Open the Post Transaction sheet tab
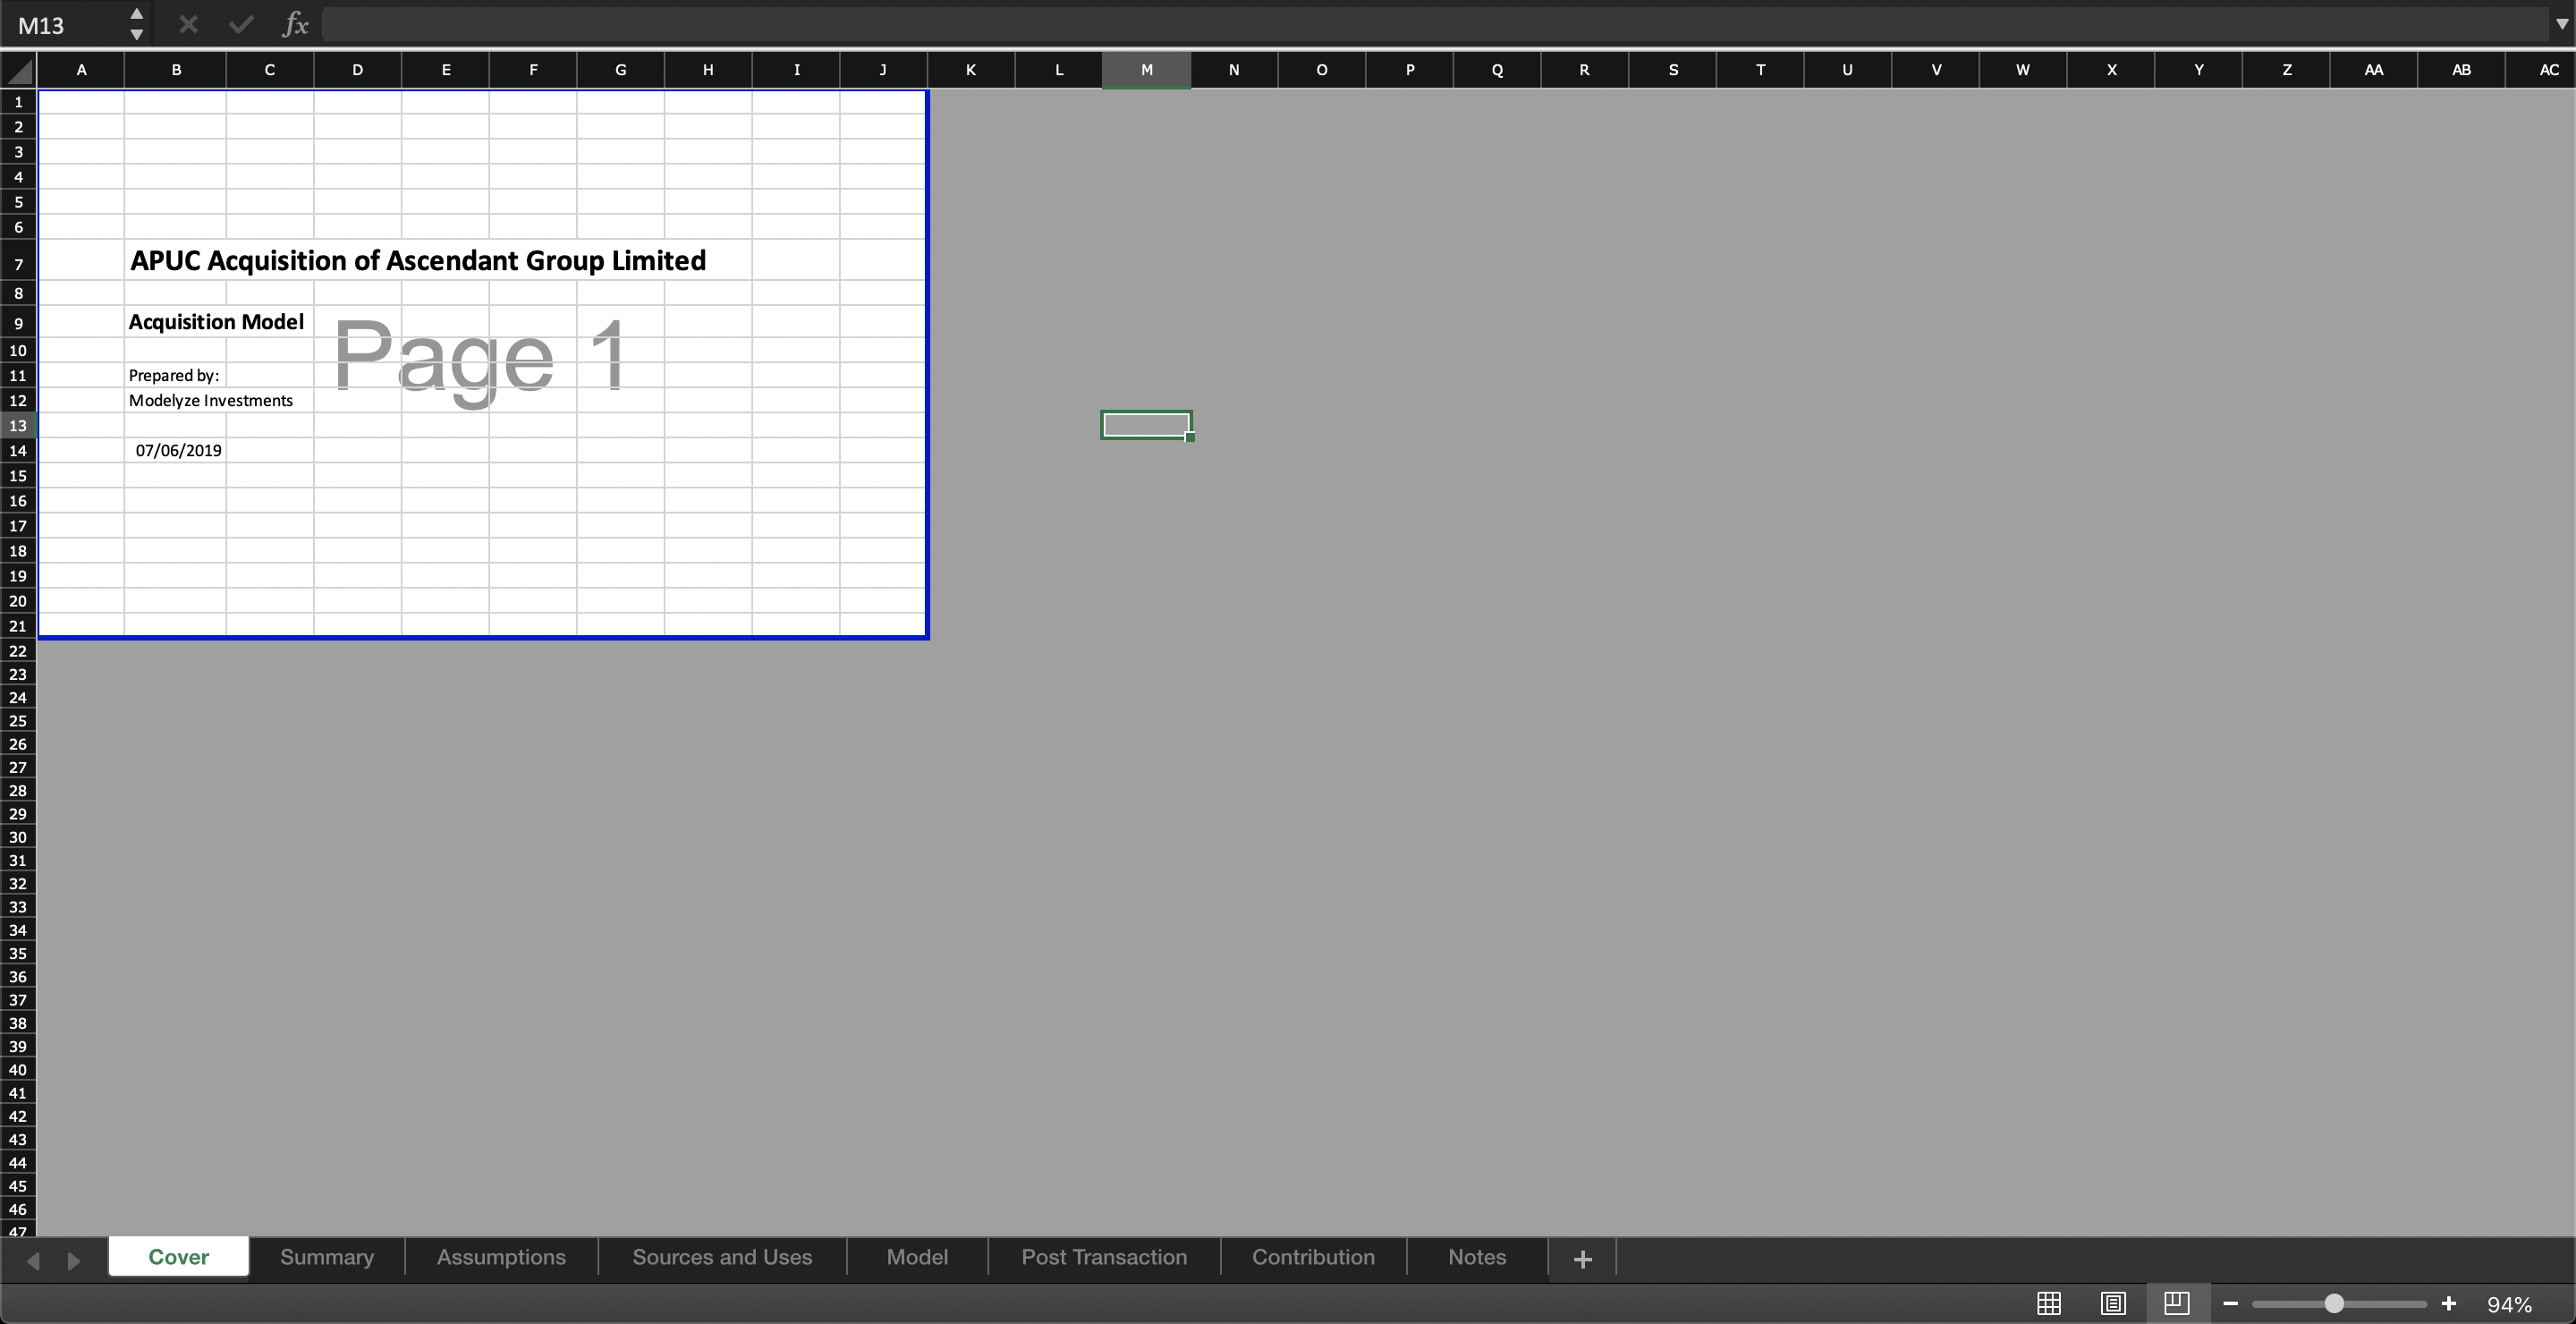This screenshot has width=2576, height=1324. click(1104, 1257)
